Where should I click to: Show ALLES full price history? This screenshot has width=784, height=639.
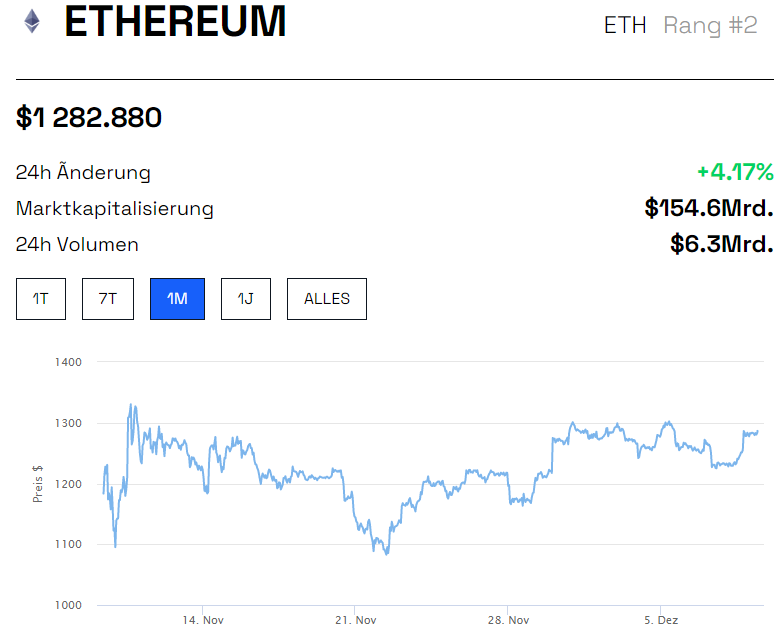(x=327, y=299)
